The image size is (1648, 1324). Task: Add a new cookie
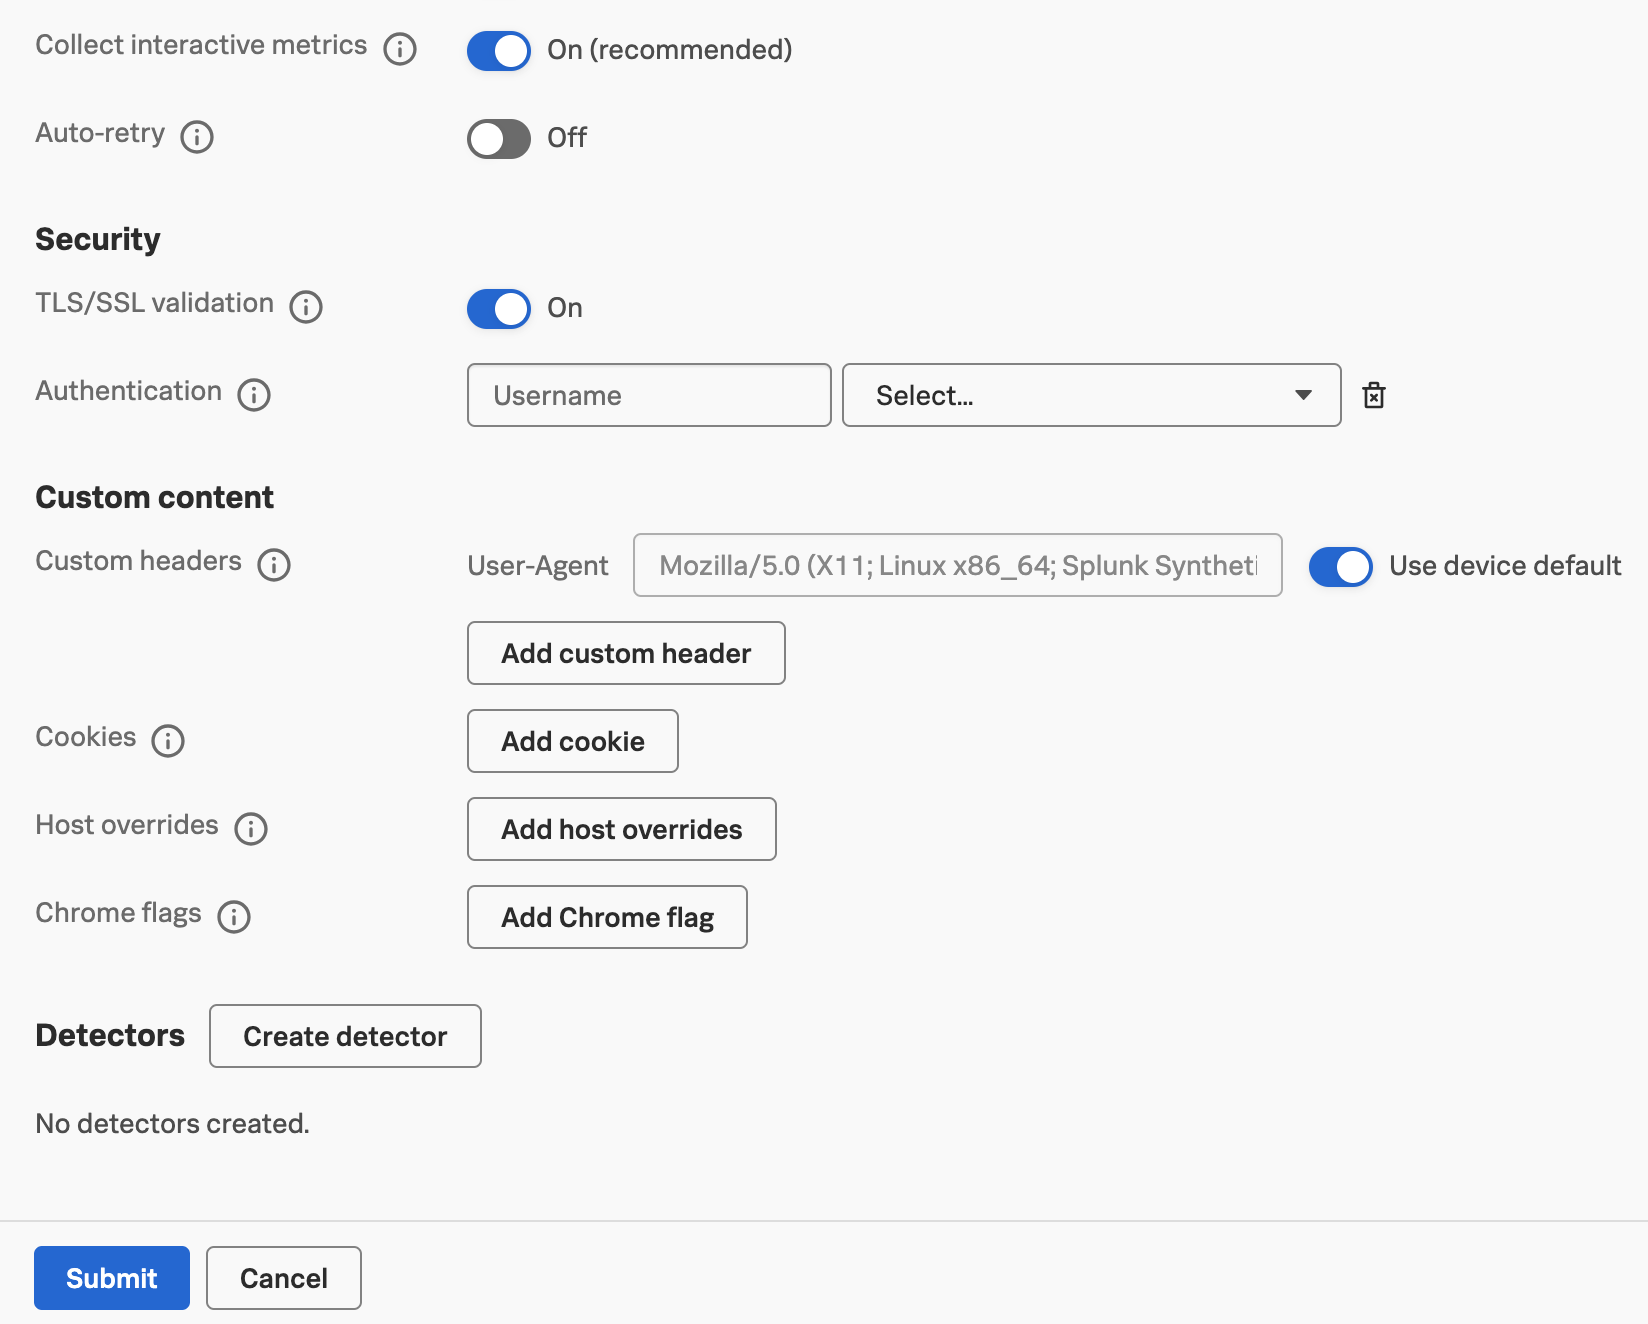[x=572, y=741]
